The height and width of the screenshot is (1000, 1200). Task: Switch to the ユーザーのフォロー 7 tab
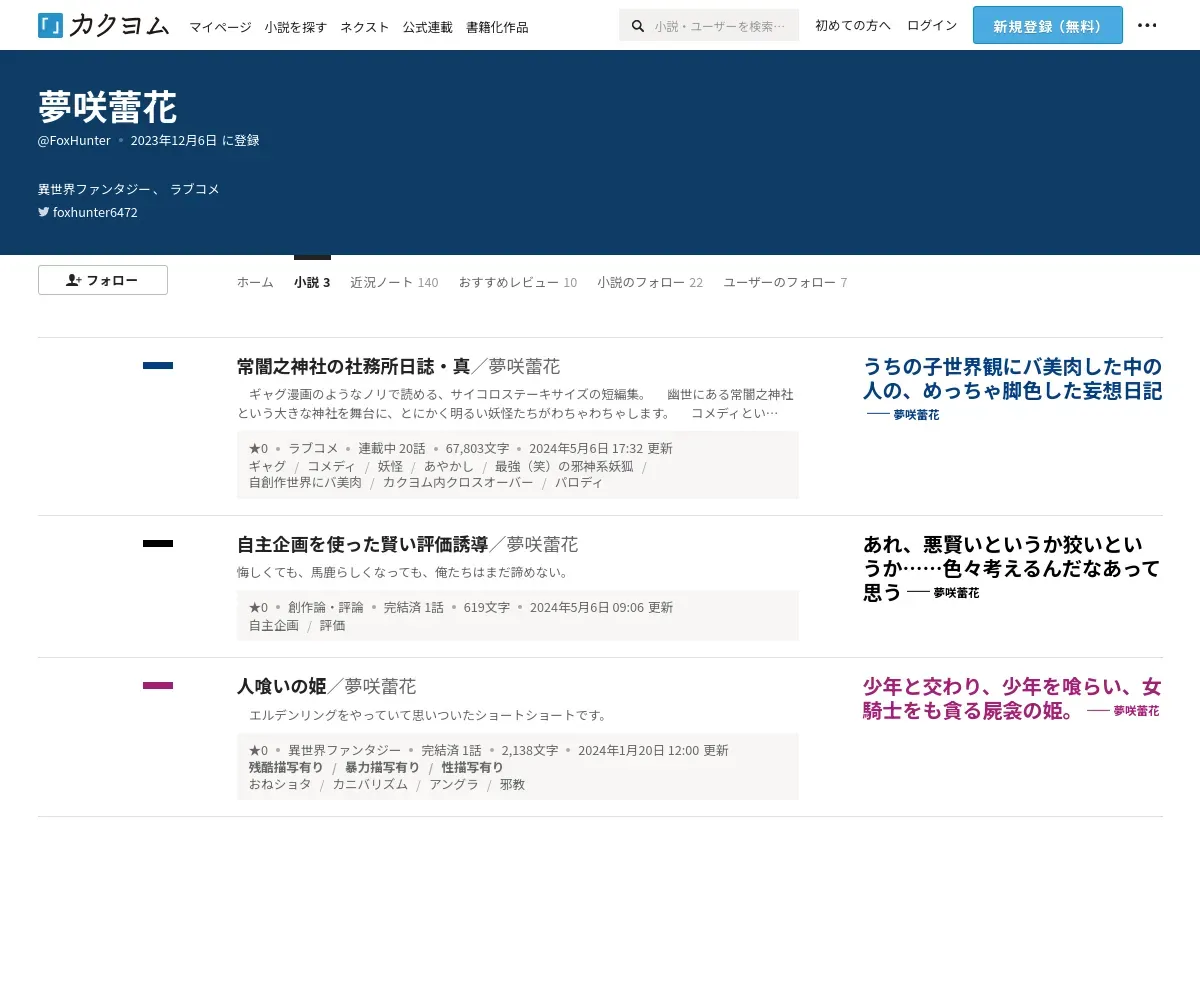785,283
